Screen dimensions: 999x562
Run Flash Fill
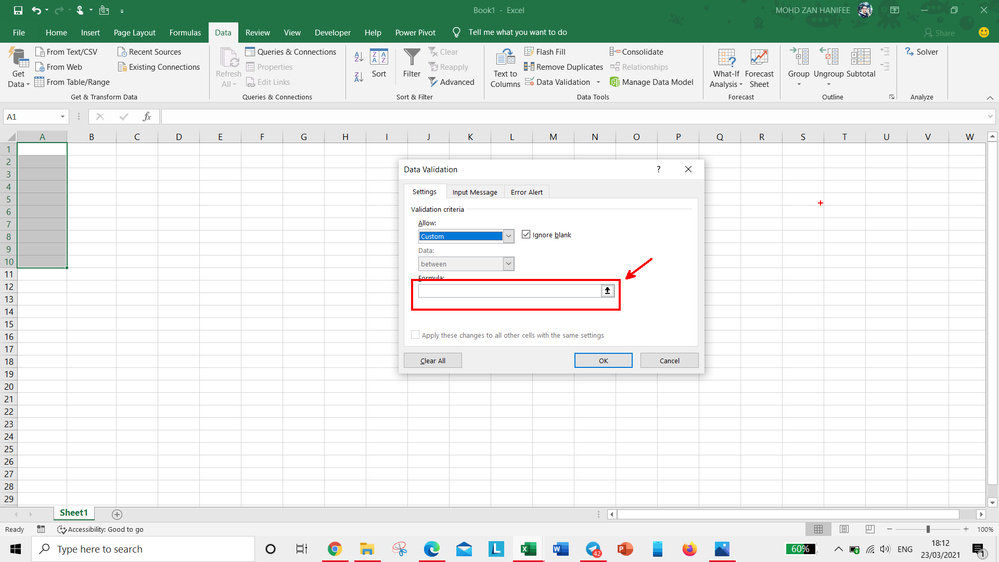pos(545,52)
